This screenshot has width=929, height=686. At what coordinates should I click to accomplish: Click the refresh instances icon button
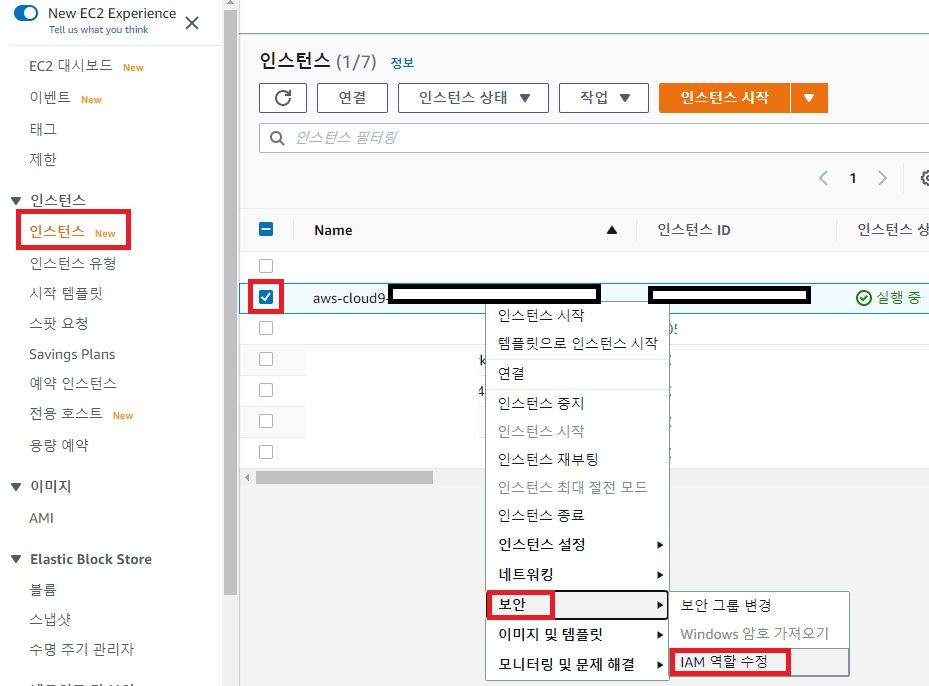pyautogui.click(x=283, y=98)
